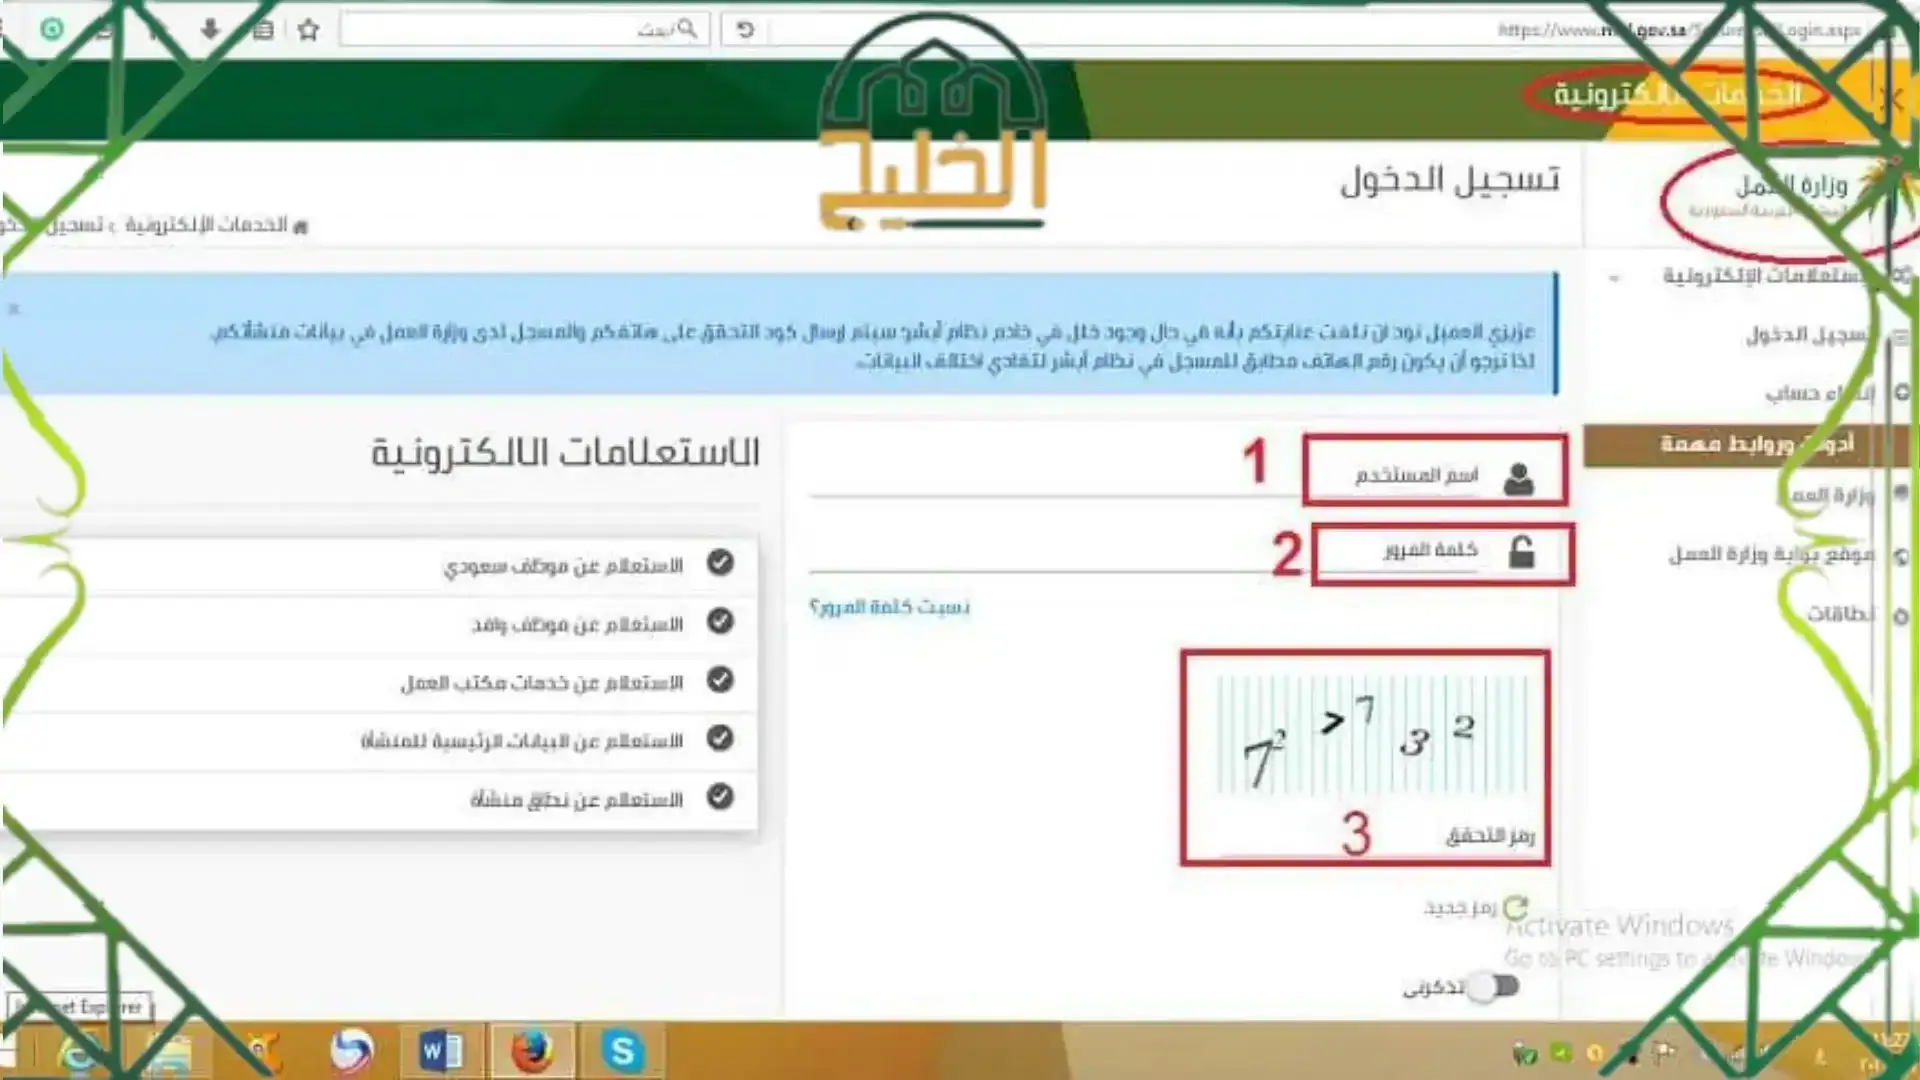
Task: Open Skype from the taskbar
Action: (x=622, y=1051)
